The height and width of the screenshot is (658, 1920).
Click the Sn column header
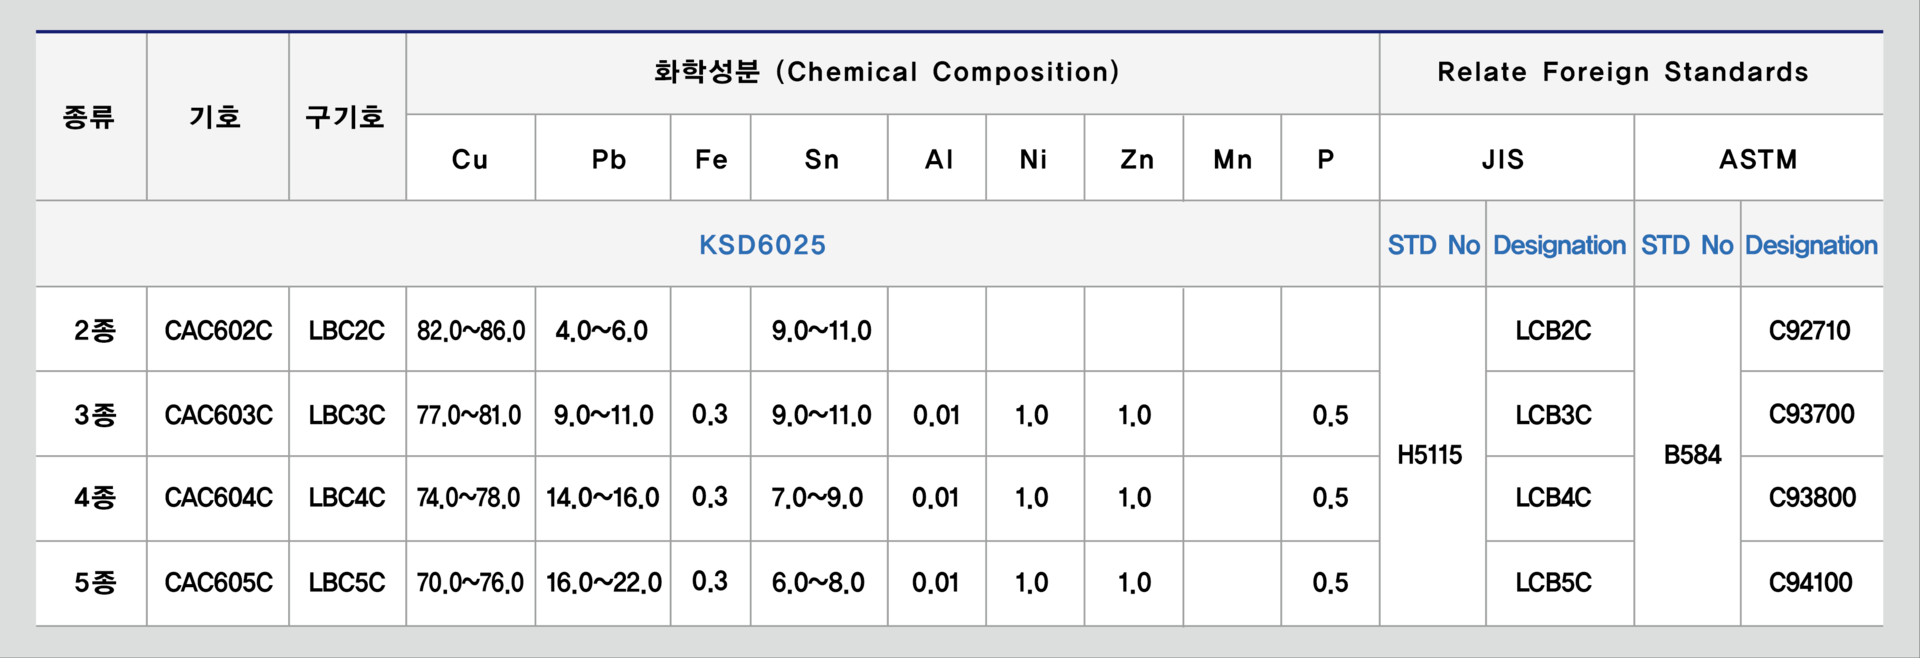click(x=822, y=159)
